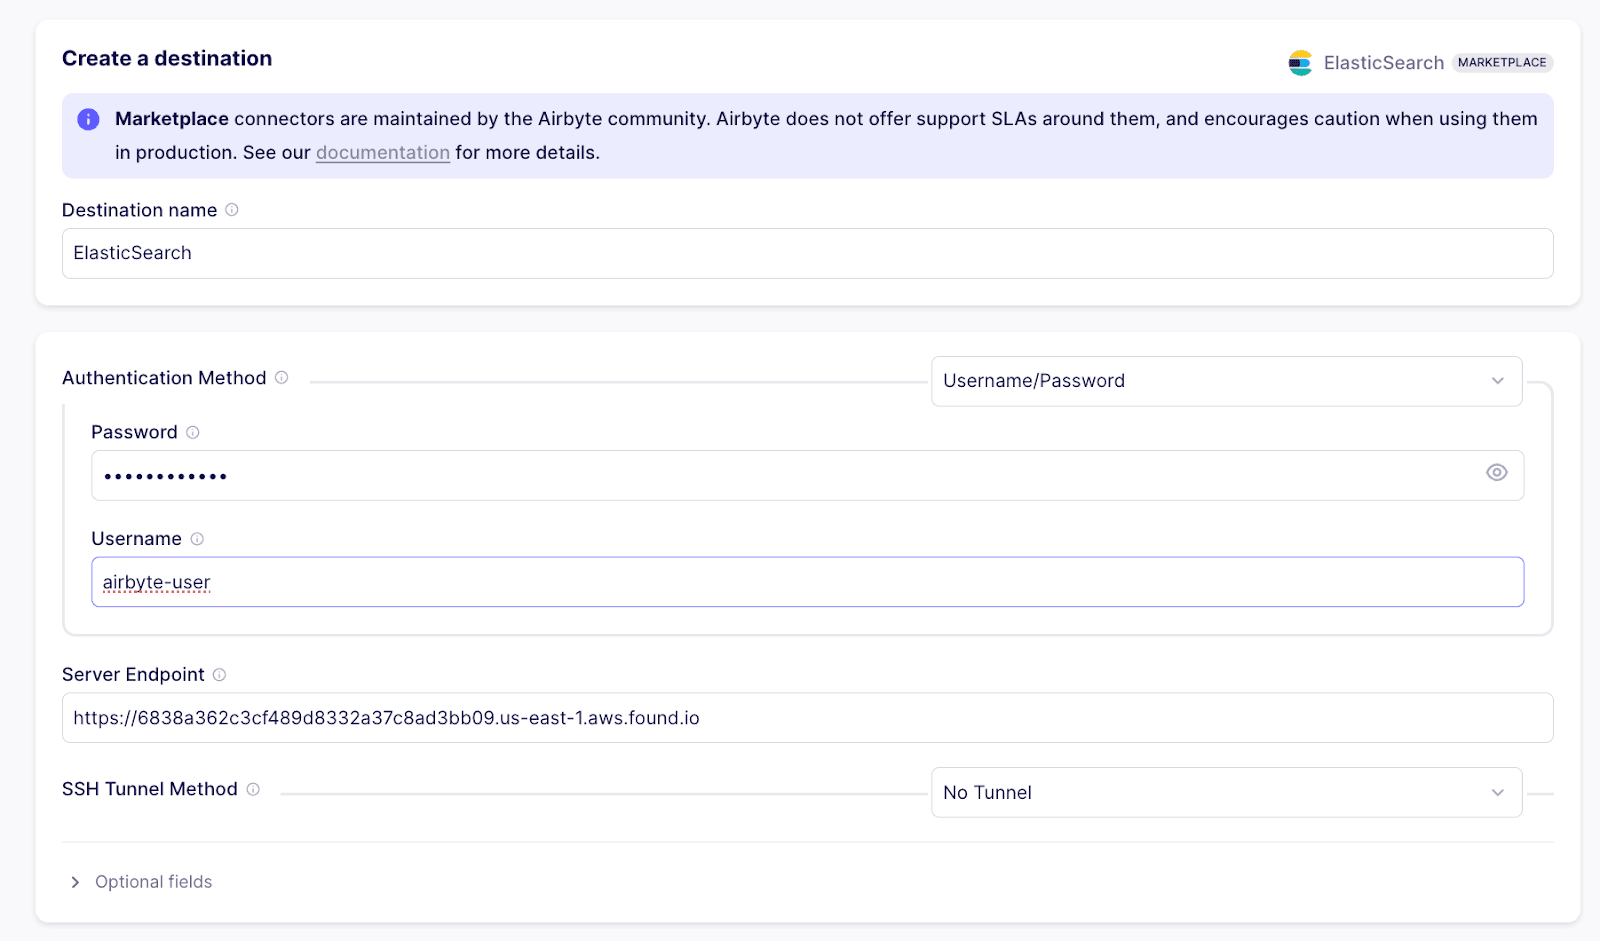Image resolution: width=1600 pixels, height=941 pixels.
Task: Click the Destination name info tooltip icon
Action: pyautogui.click(x=231, y=210)
